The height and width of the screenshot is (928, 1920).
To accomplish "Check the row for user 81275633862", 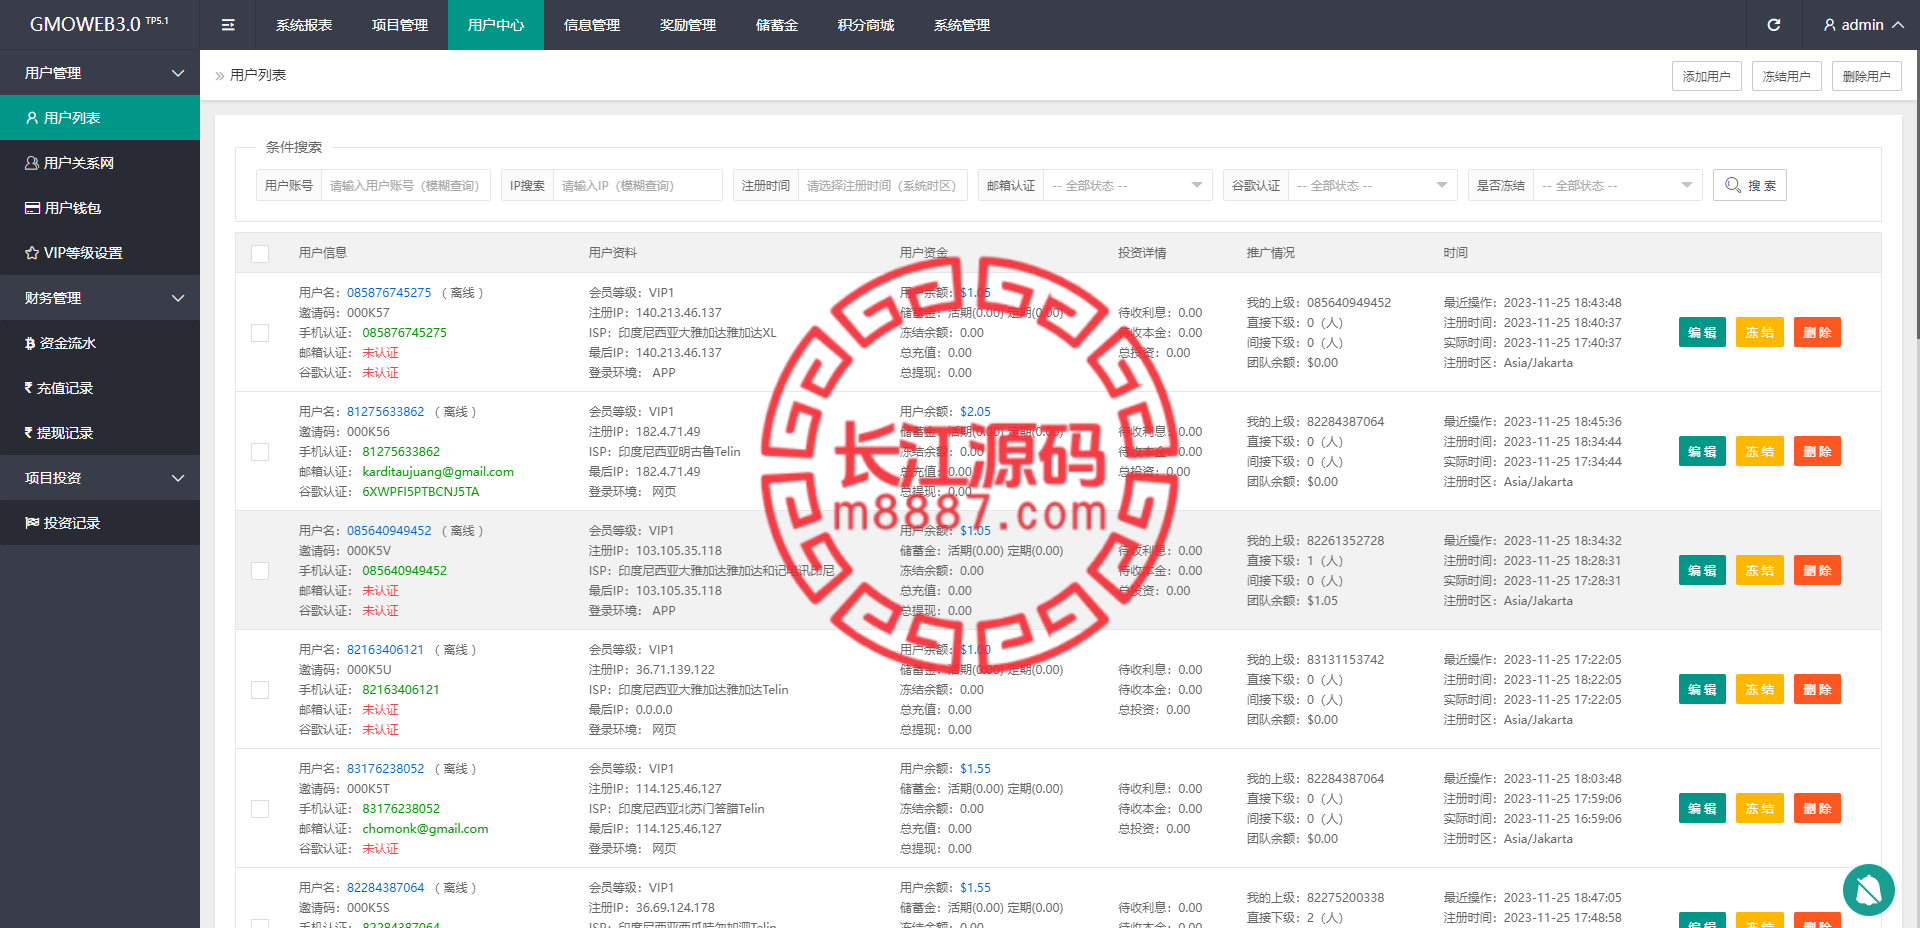I will pos(260,452).
